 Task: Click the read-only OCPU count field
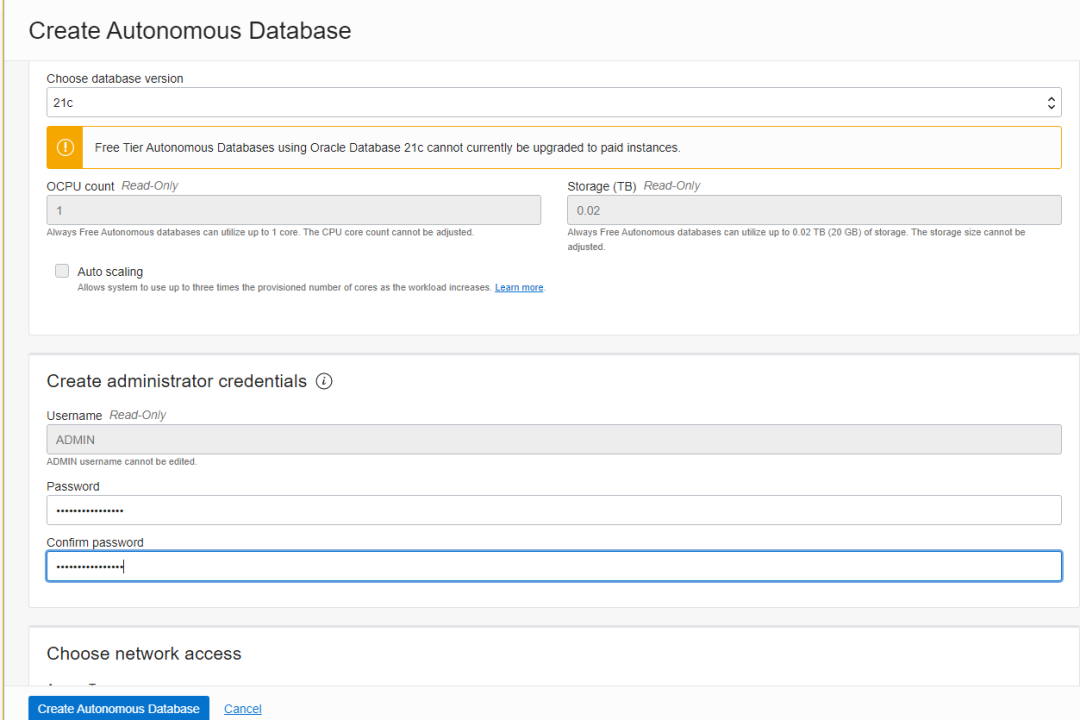[x=294, y=210]
